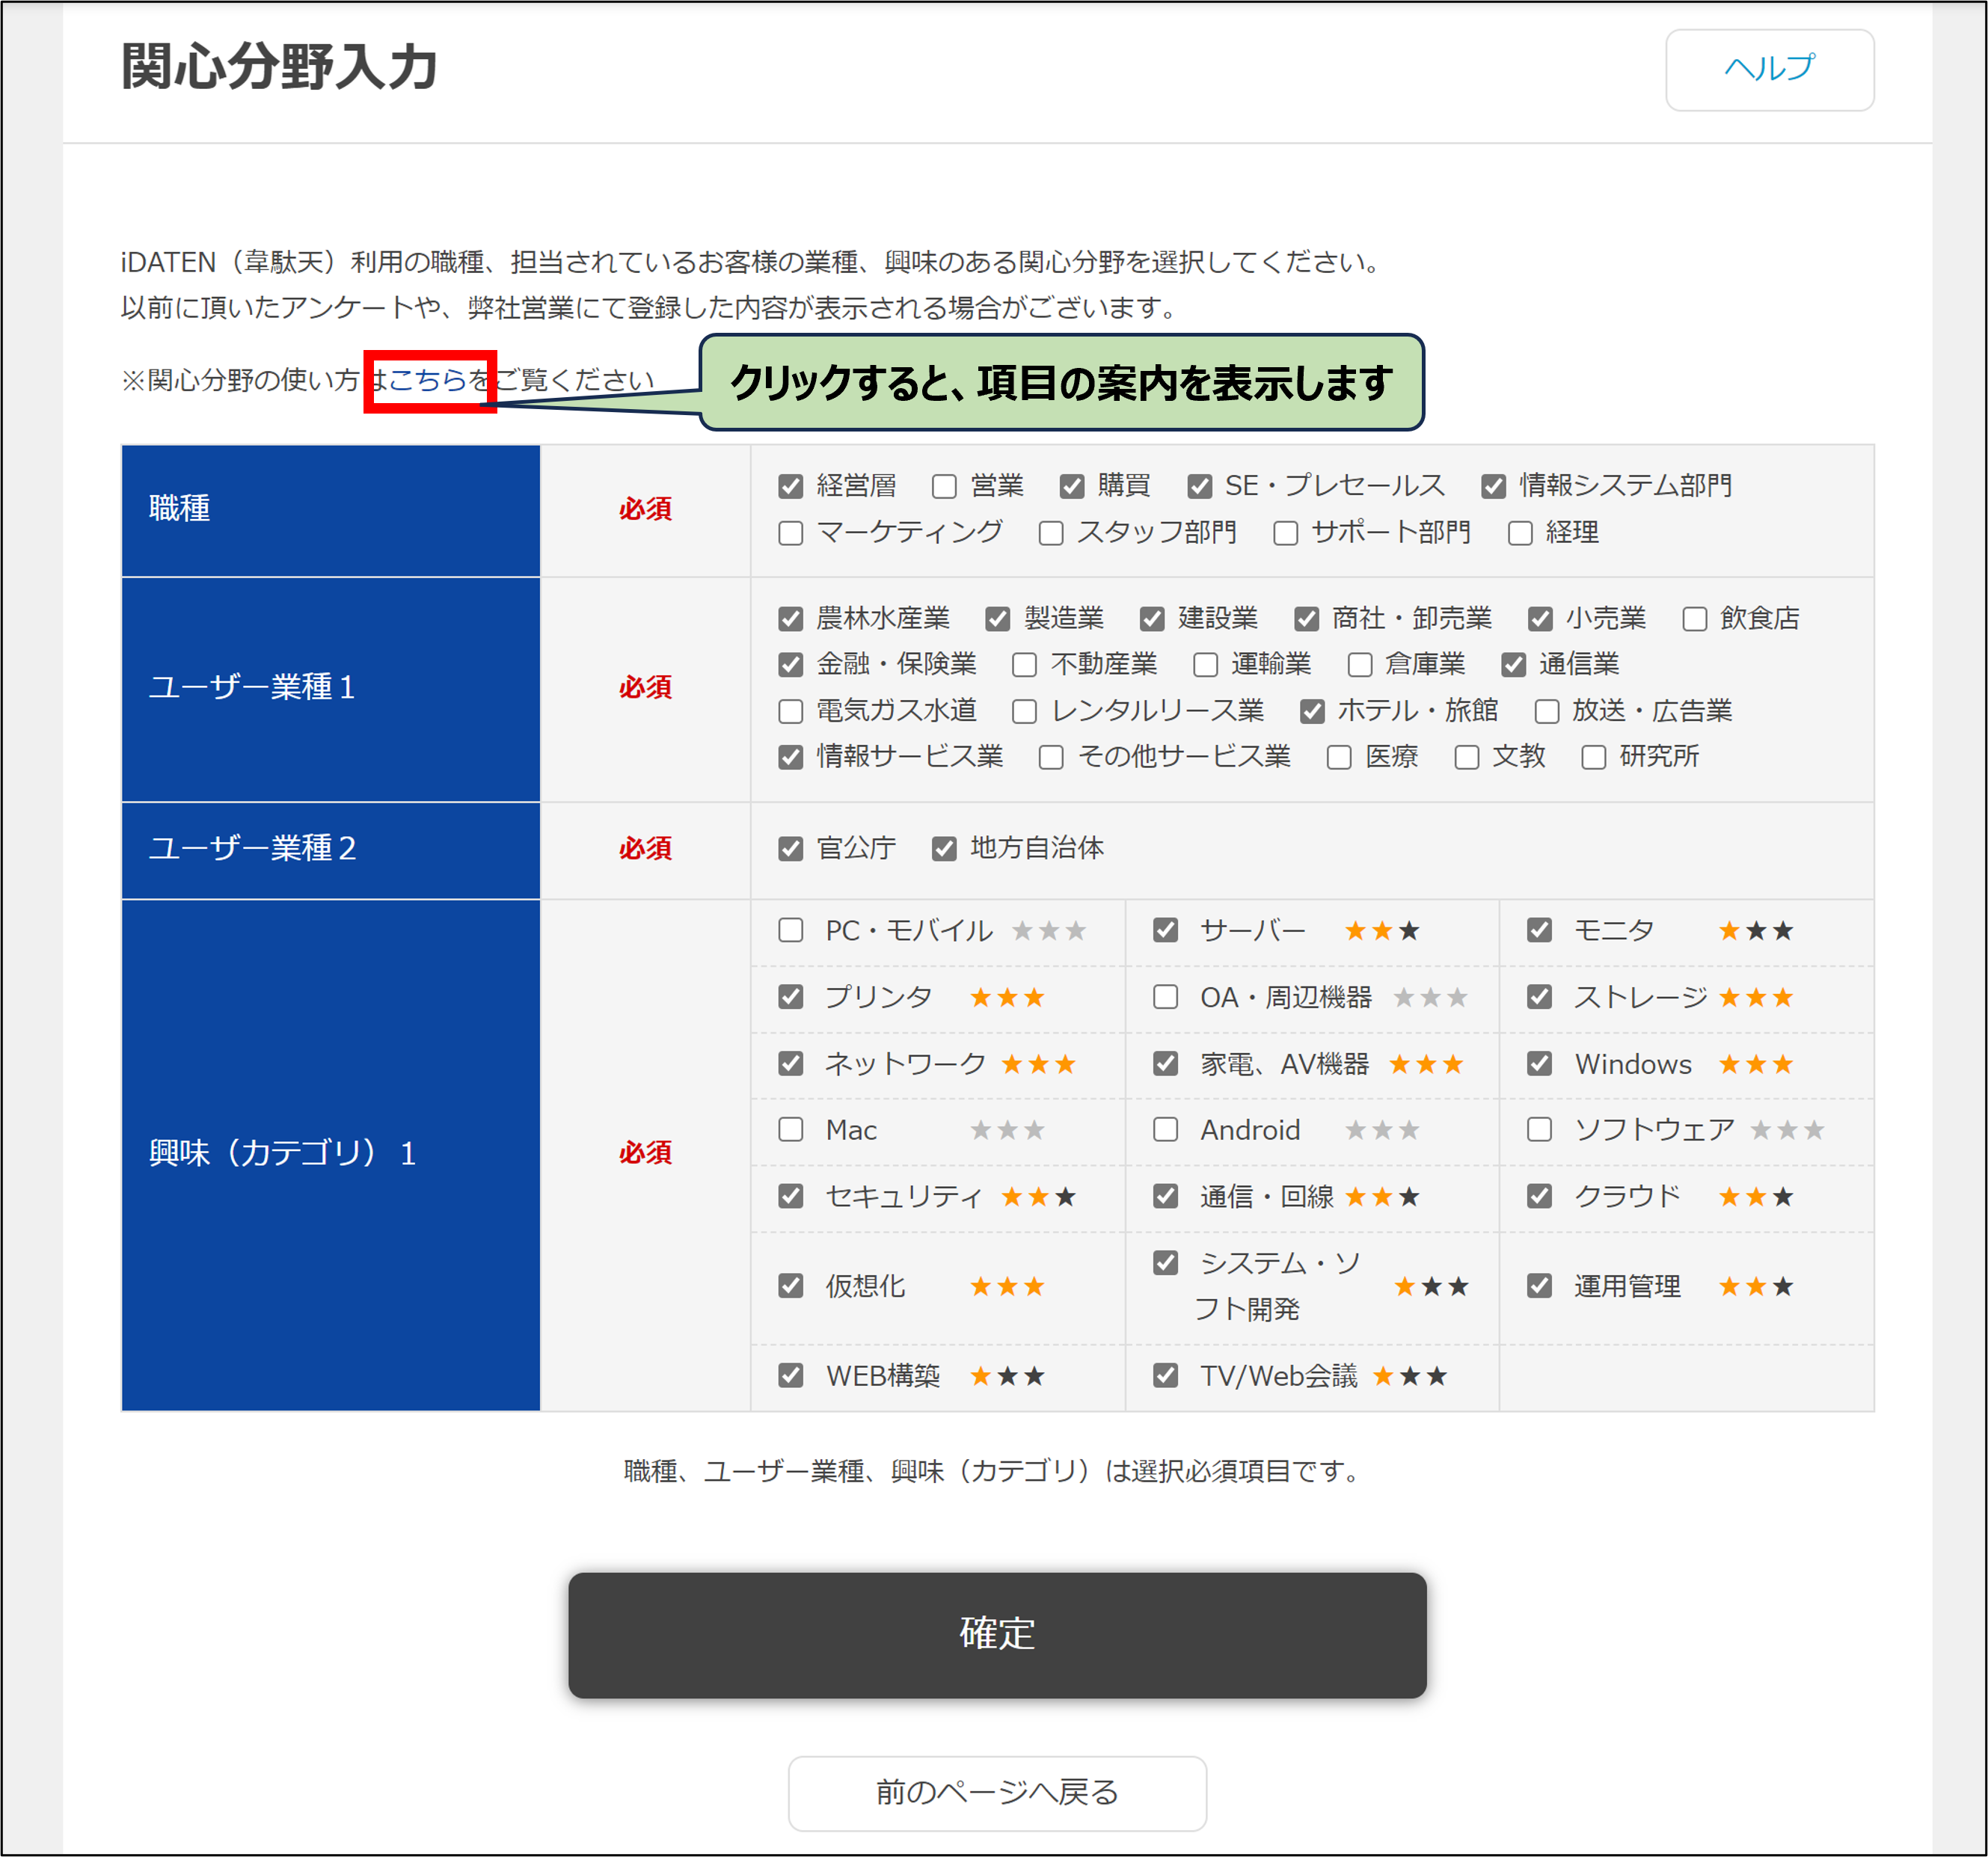The width and height of the screenshot is (1988, 1857).
Task: Toggle the ソフトウェア checkbox
Action: point(1539,1130)
